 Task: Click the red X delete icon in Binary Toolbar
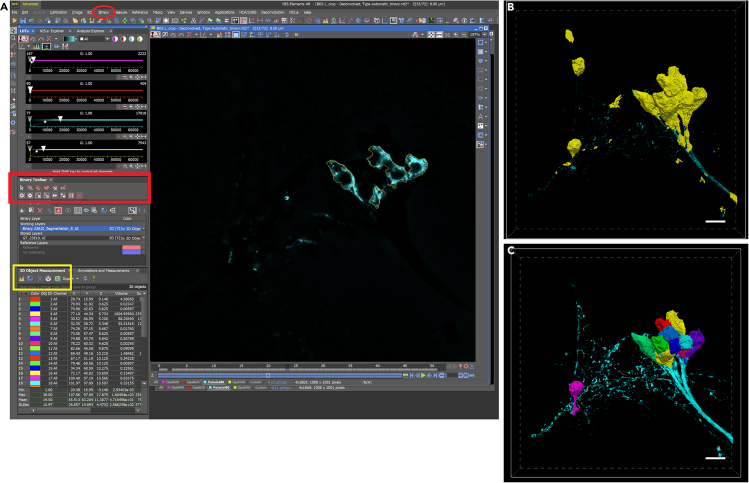tap(80, 195)
